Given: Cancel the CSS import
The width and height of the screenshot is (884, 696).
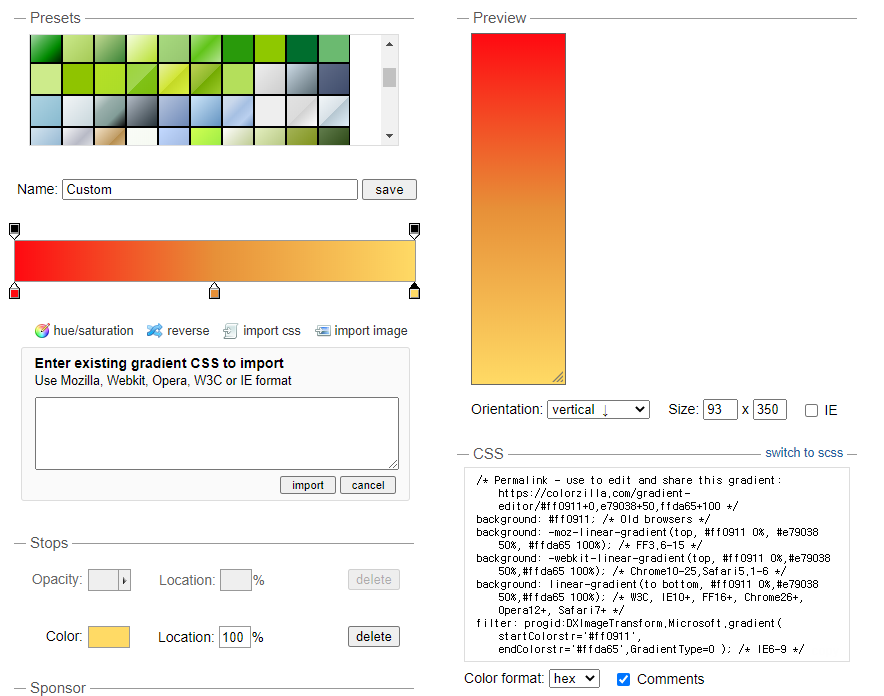Looking at the screenshot, I should click(x=368, y=485).
